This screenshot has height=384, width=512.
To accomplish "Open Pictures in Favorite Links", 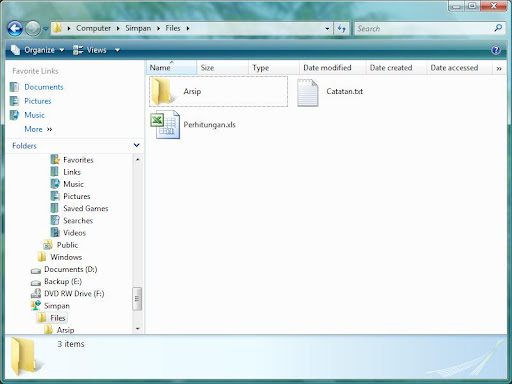I will [x=38, y=101].
